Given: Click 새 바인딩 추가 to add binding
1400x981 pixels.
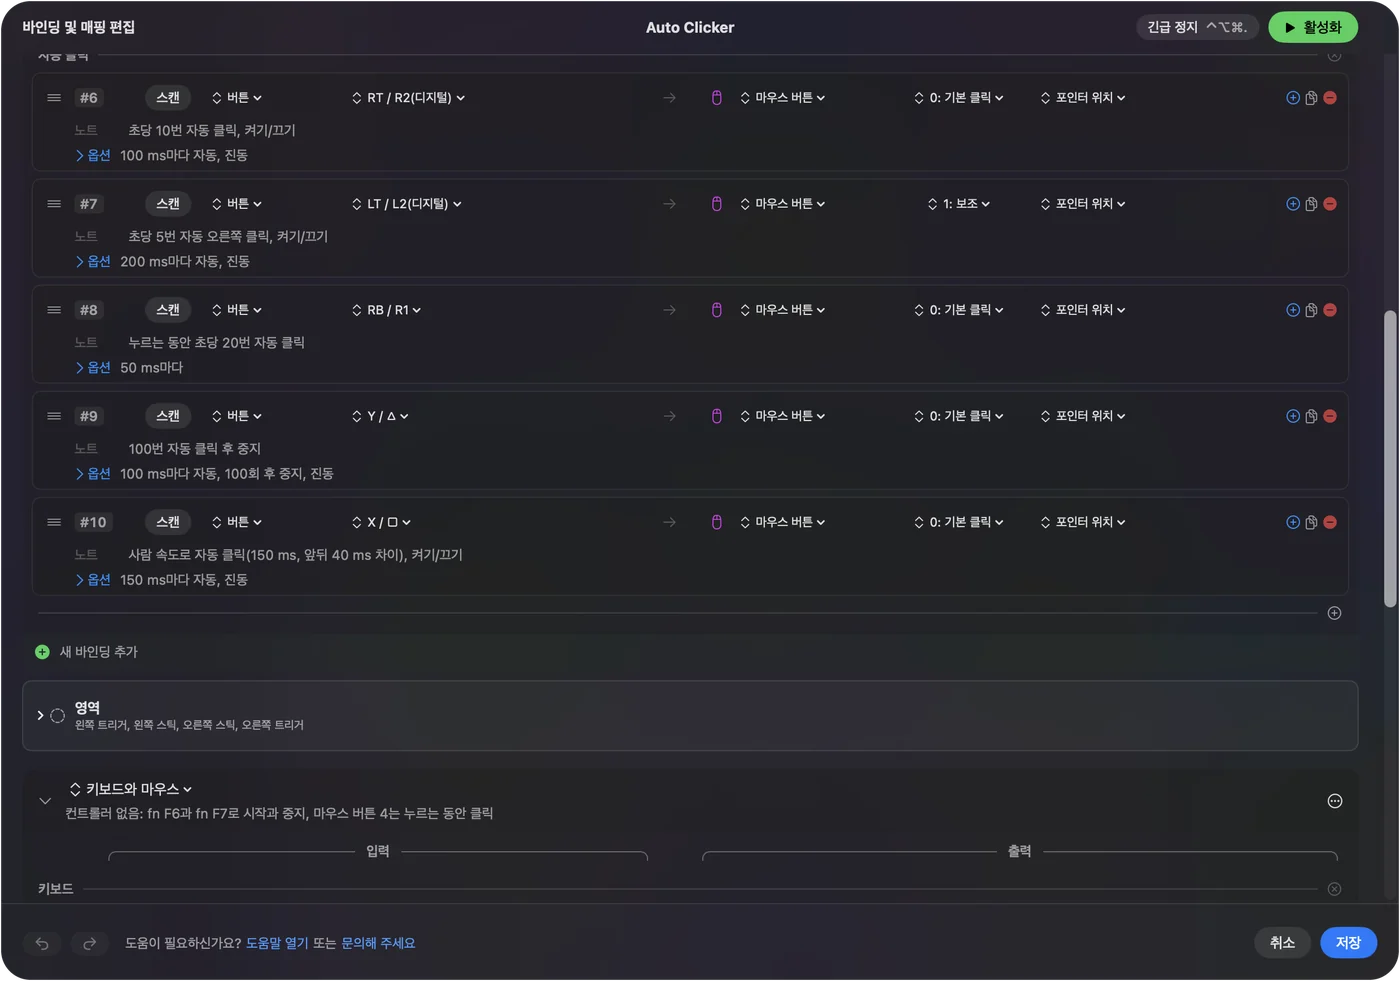Looking at the screenshot, I should point(87,652).
